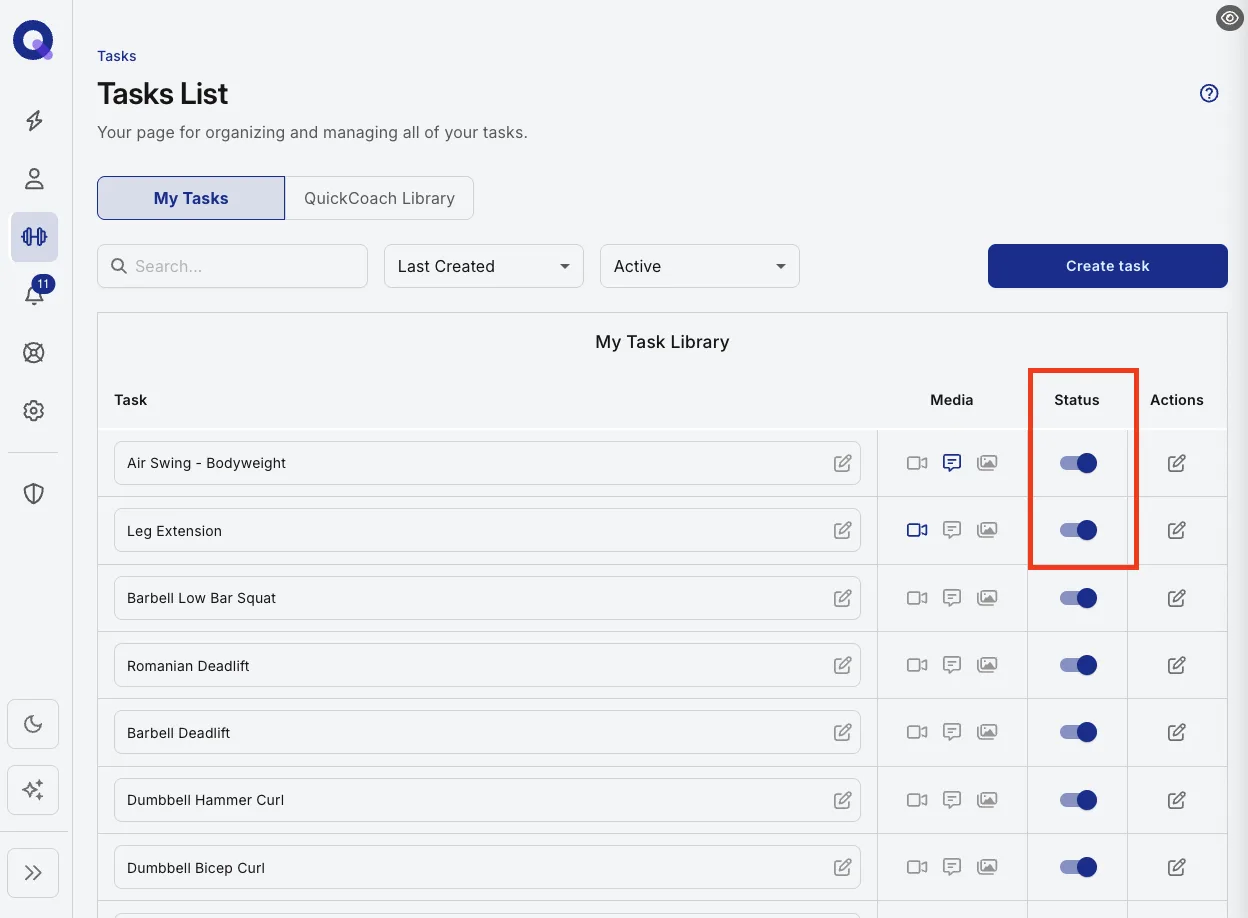This screenshot has height=918, width=1248.
Task: Click video icon for Air Swing - Bodyweight
Action: pos(917,463)
